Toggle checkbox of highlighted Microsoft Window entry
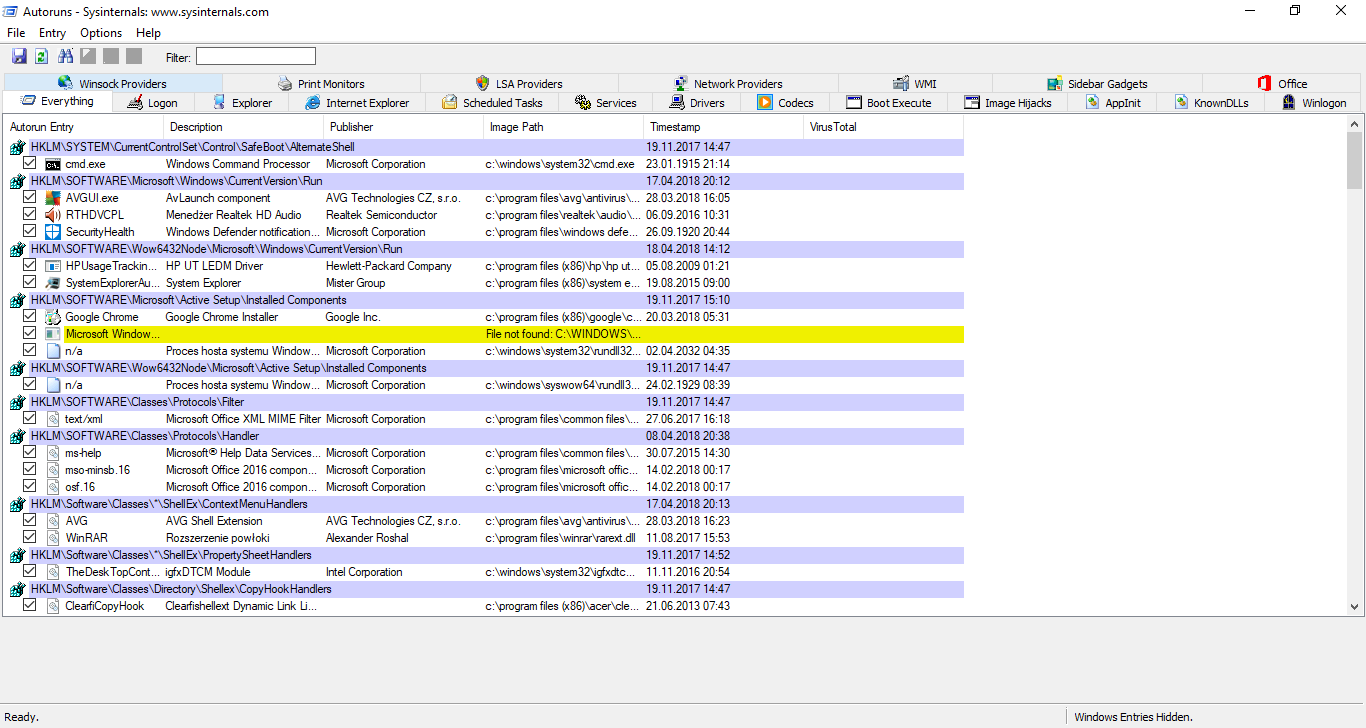Image resolution: width=1366 pixels, height=728 pixels. (30, 333)
